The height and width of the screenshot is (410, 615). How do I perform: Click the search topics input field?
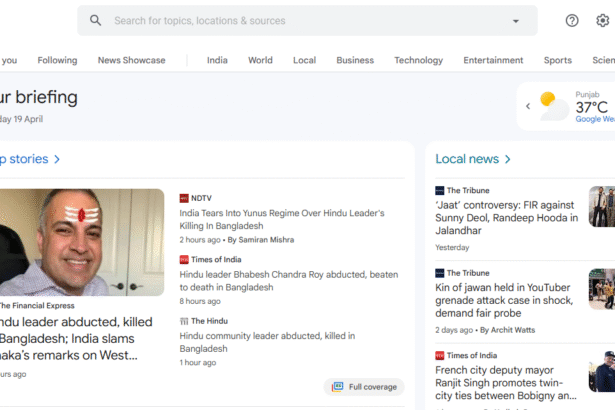click(x=300, y=21)
